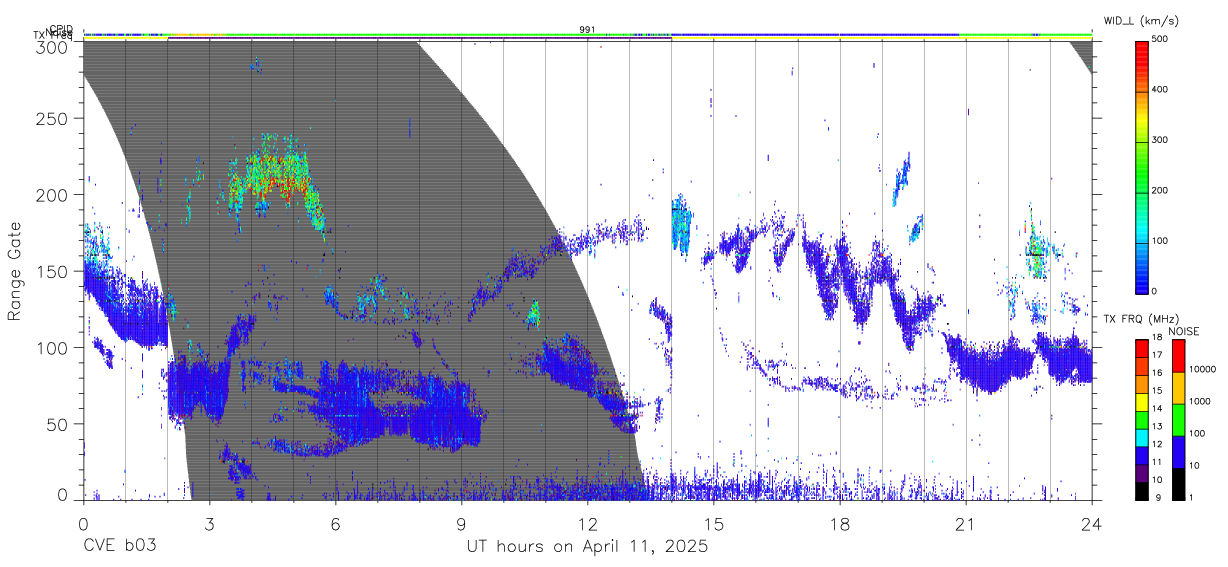Select the yellow 14–15 MHz segment of TX FRQ bar
The width and height of the screenshot is (1228, 567).
(x=1141, y=401)
